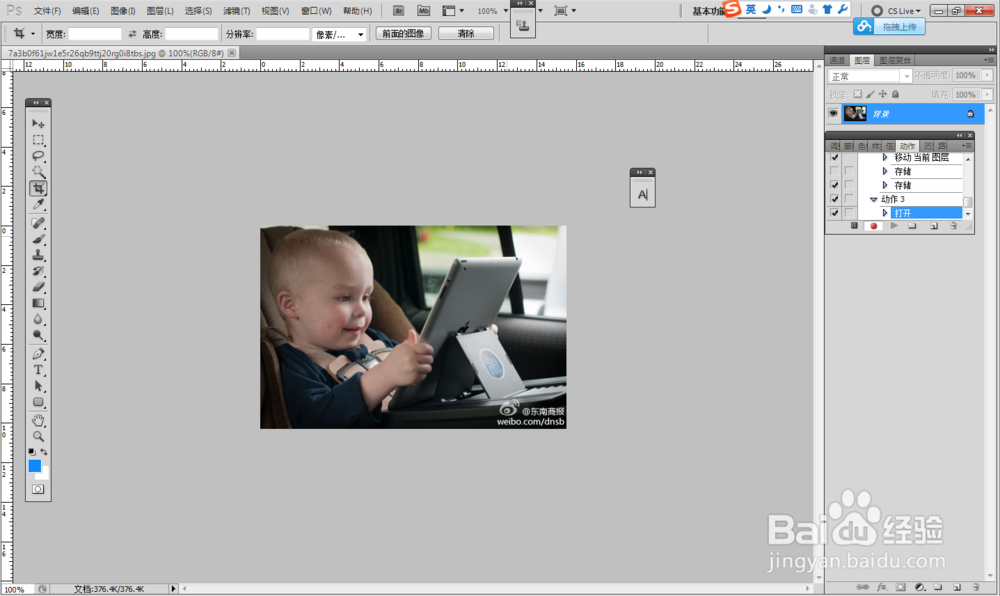
Task: Select the History Brush tool
Action: coord(38,271)
